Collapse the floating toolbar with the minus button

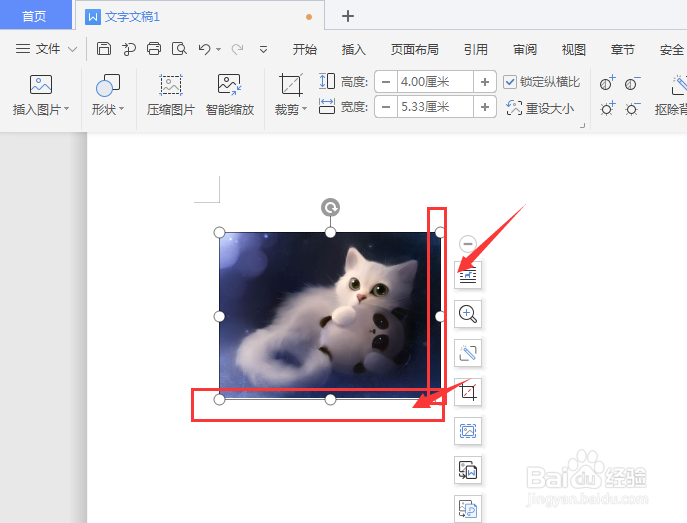(468, 244)
